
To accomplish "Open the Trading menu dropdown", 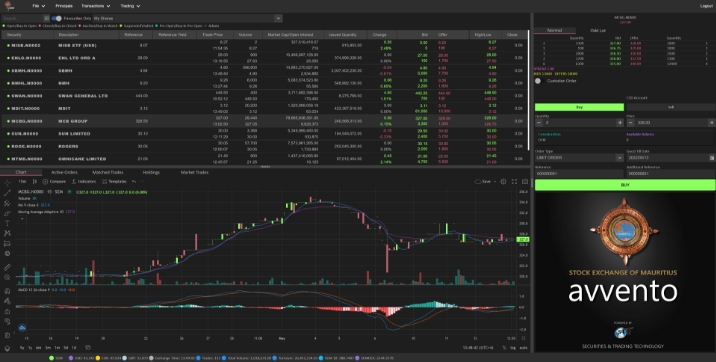I will point(130,6).
